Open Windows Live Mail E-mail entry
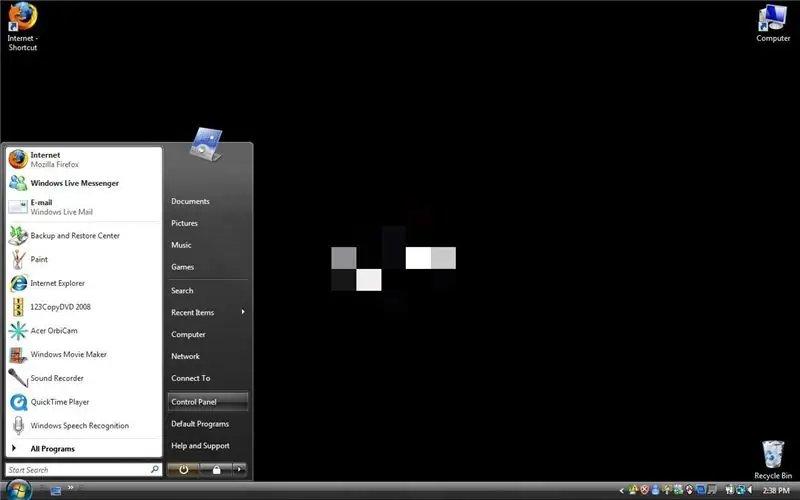Image resolution: width=800 pixels, height=500 pixels. 84,207
